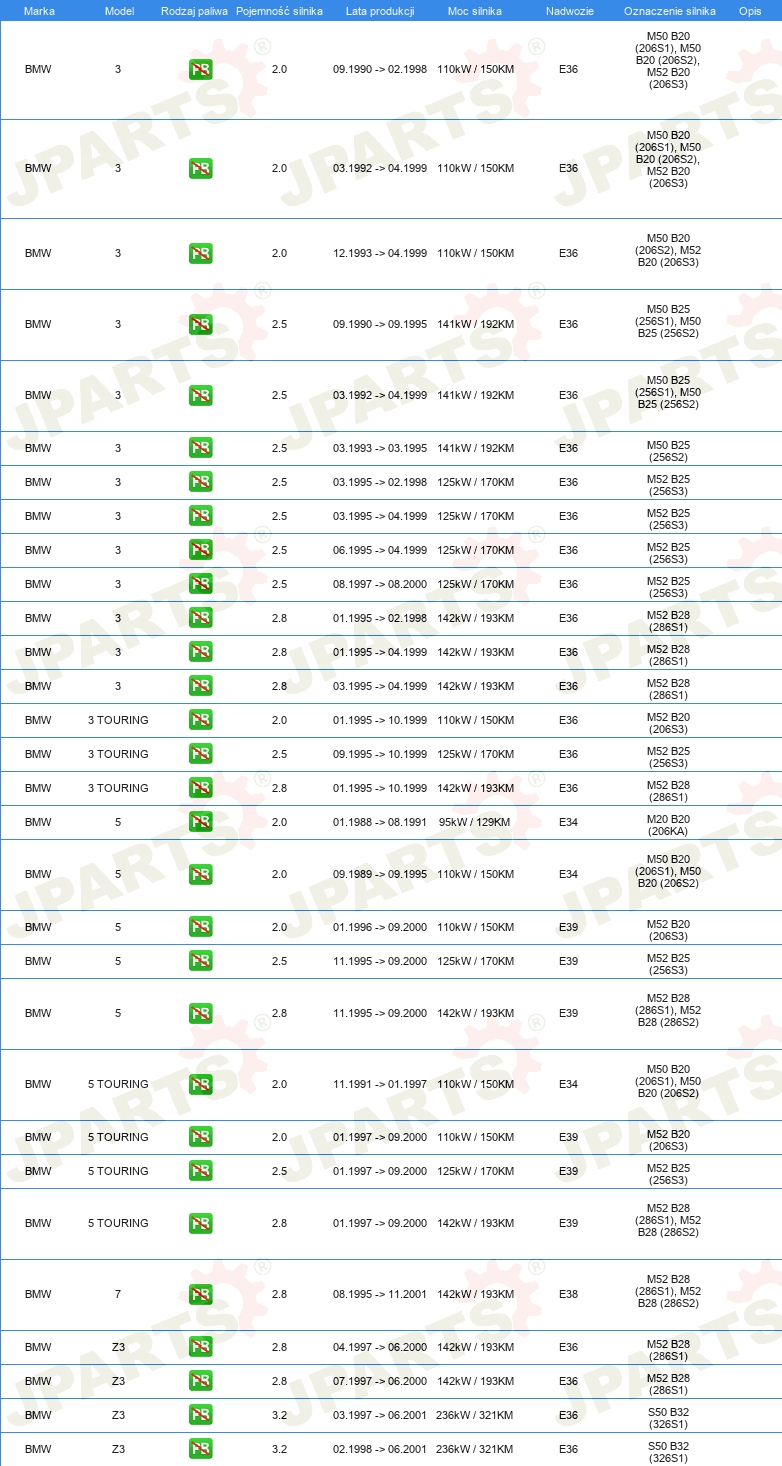
Task: Click the E38 body code cell
Action: [x=568, y=1294]
